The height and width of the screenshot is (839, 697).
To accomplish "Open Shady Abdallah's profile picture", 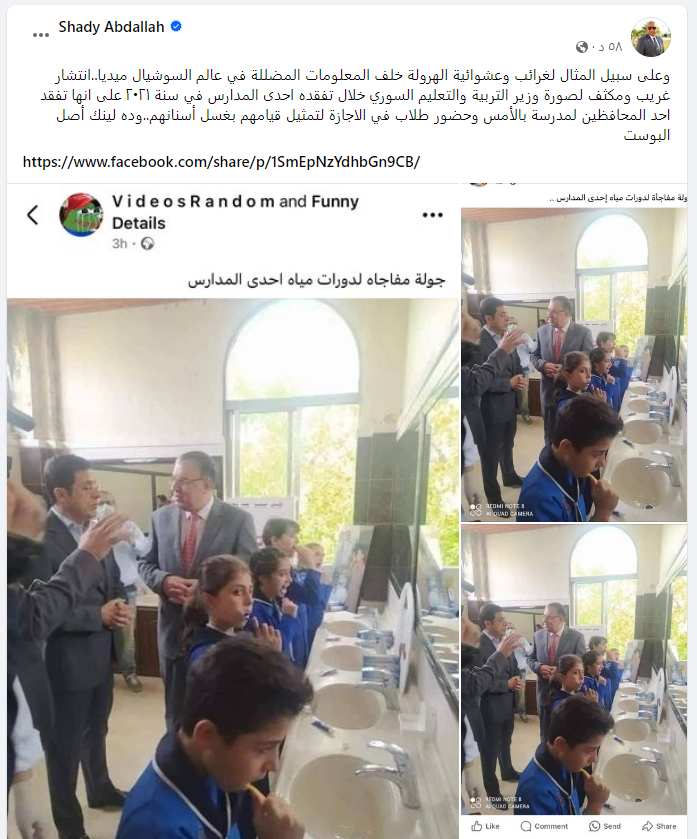I will point(651,37).
